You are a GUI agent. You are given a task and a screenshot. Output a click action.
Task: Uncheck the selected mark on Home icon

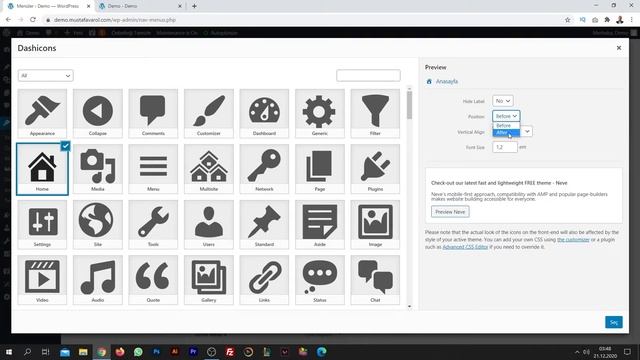pos(65,146)
